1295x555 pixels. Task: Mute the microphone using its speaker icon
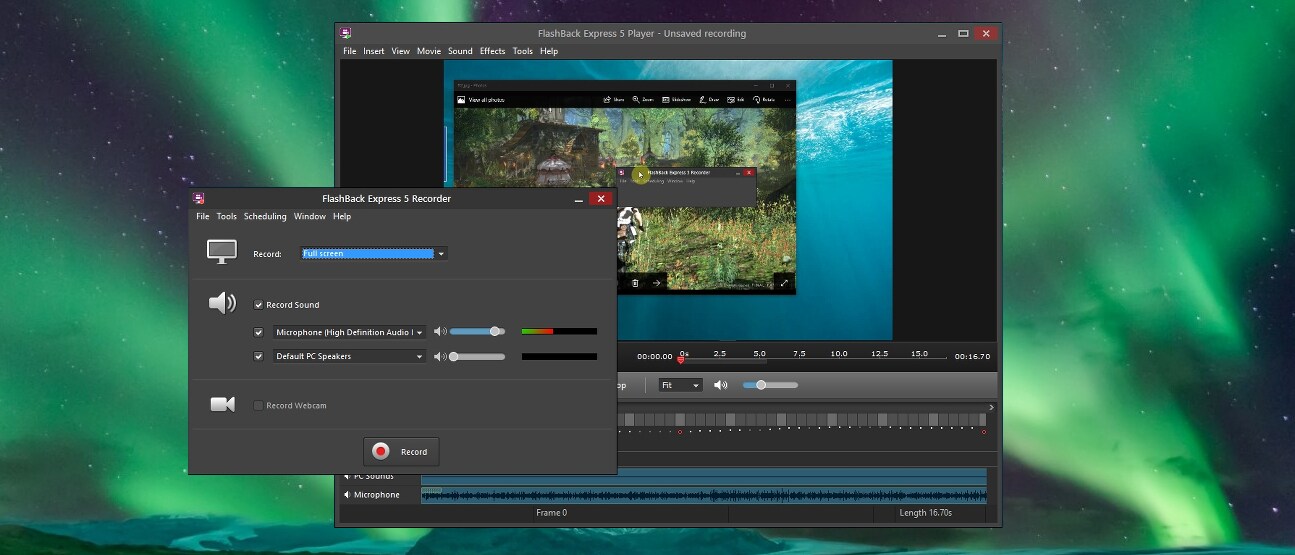point(440,331)
